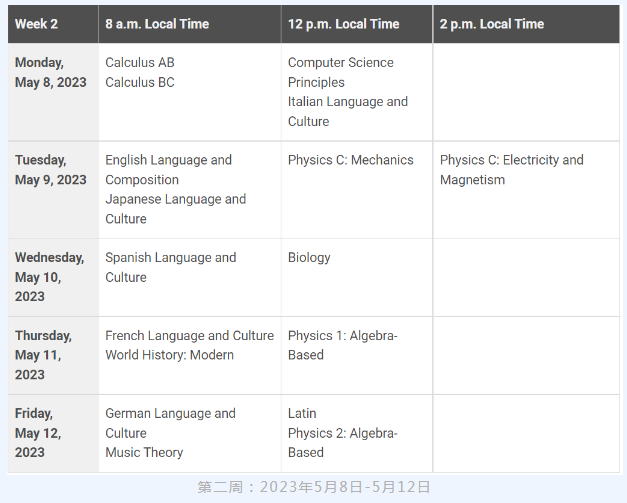
Task: Click the Friday, May 12, 2023 cell
Action: (x=40, y=433)
